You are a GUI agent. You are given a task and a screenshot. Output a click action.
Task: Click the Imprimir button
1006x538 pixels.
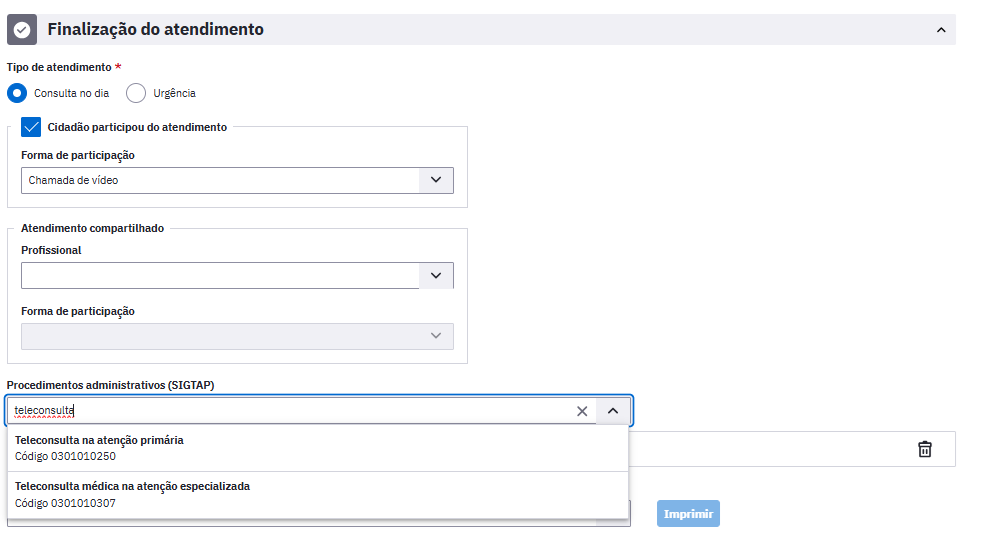point(688,514)
